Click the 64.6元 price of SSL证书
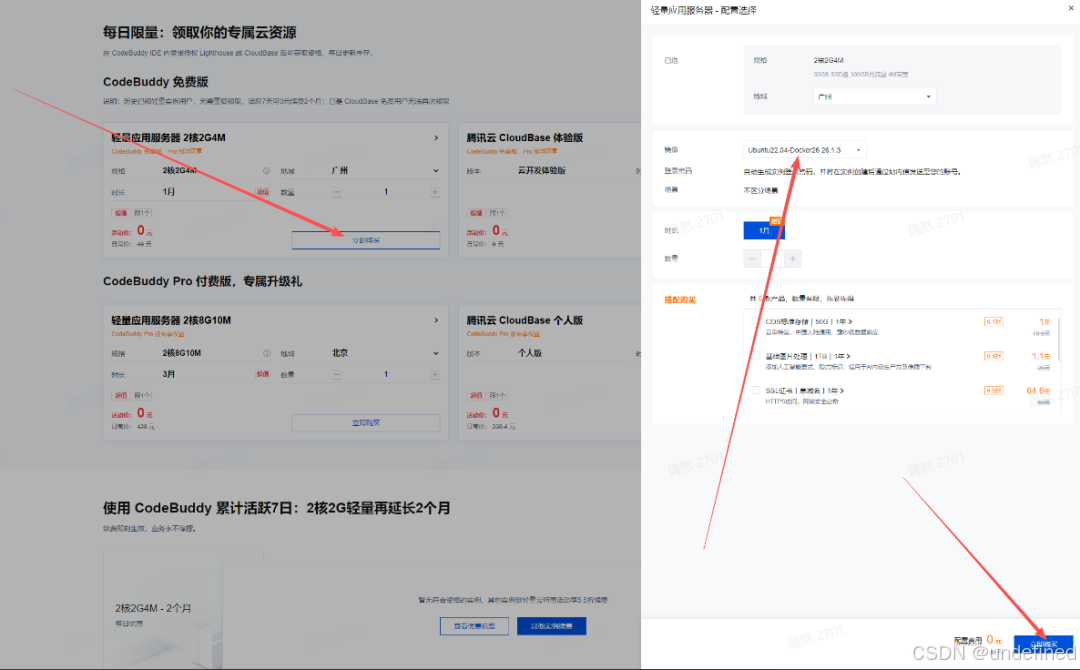The height and width of the screenshot is (670, 1080). 1038,390
